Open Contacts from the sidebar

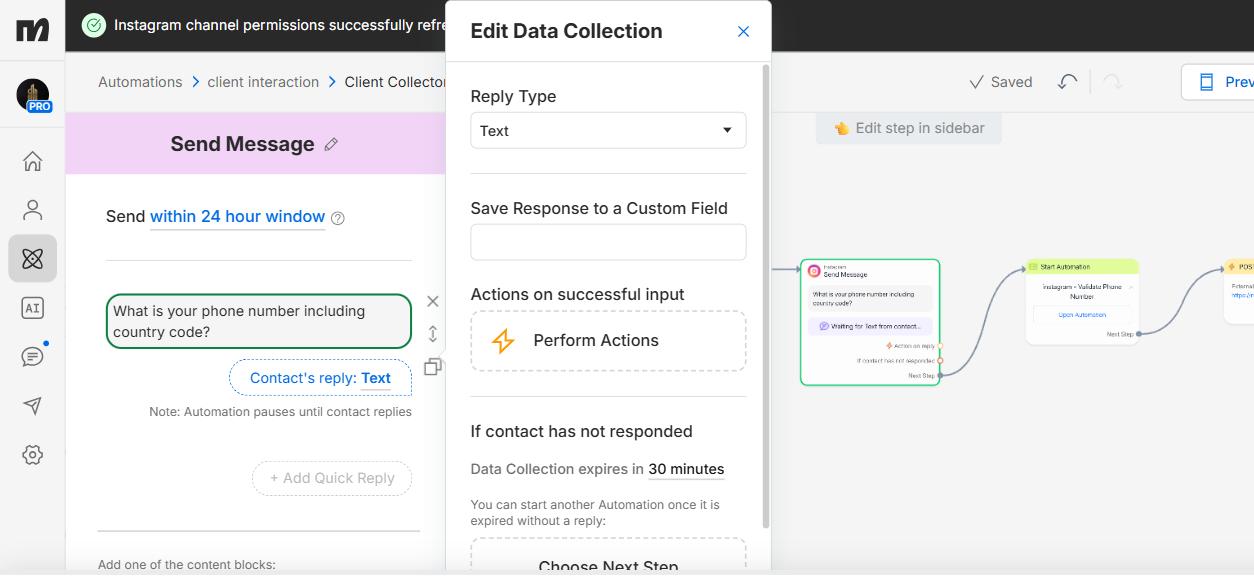pos(32,210)
